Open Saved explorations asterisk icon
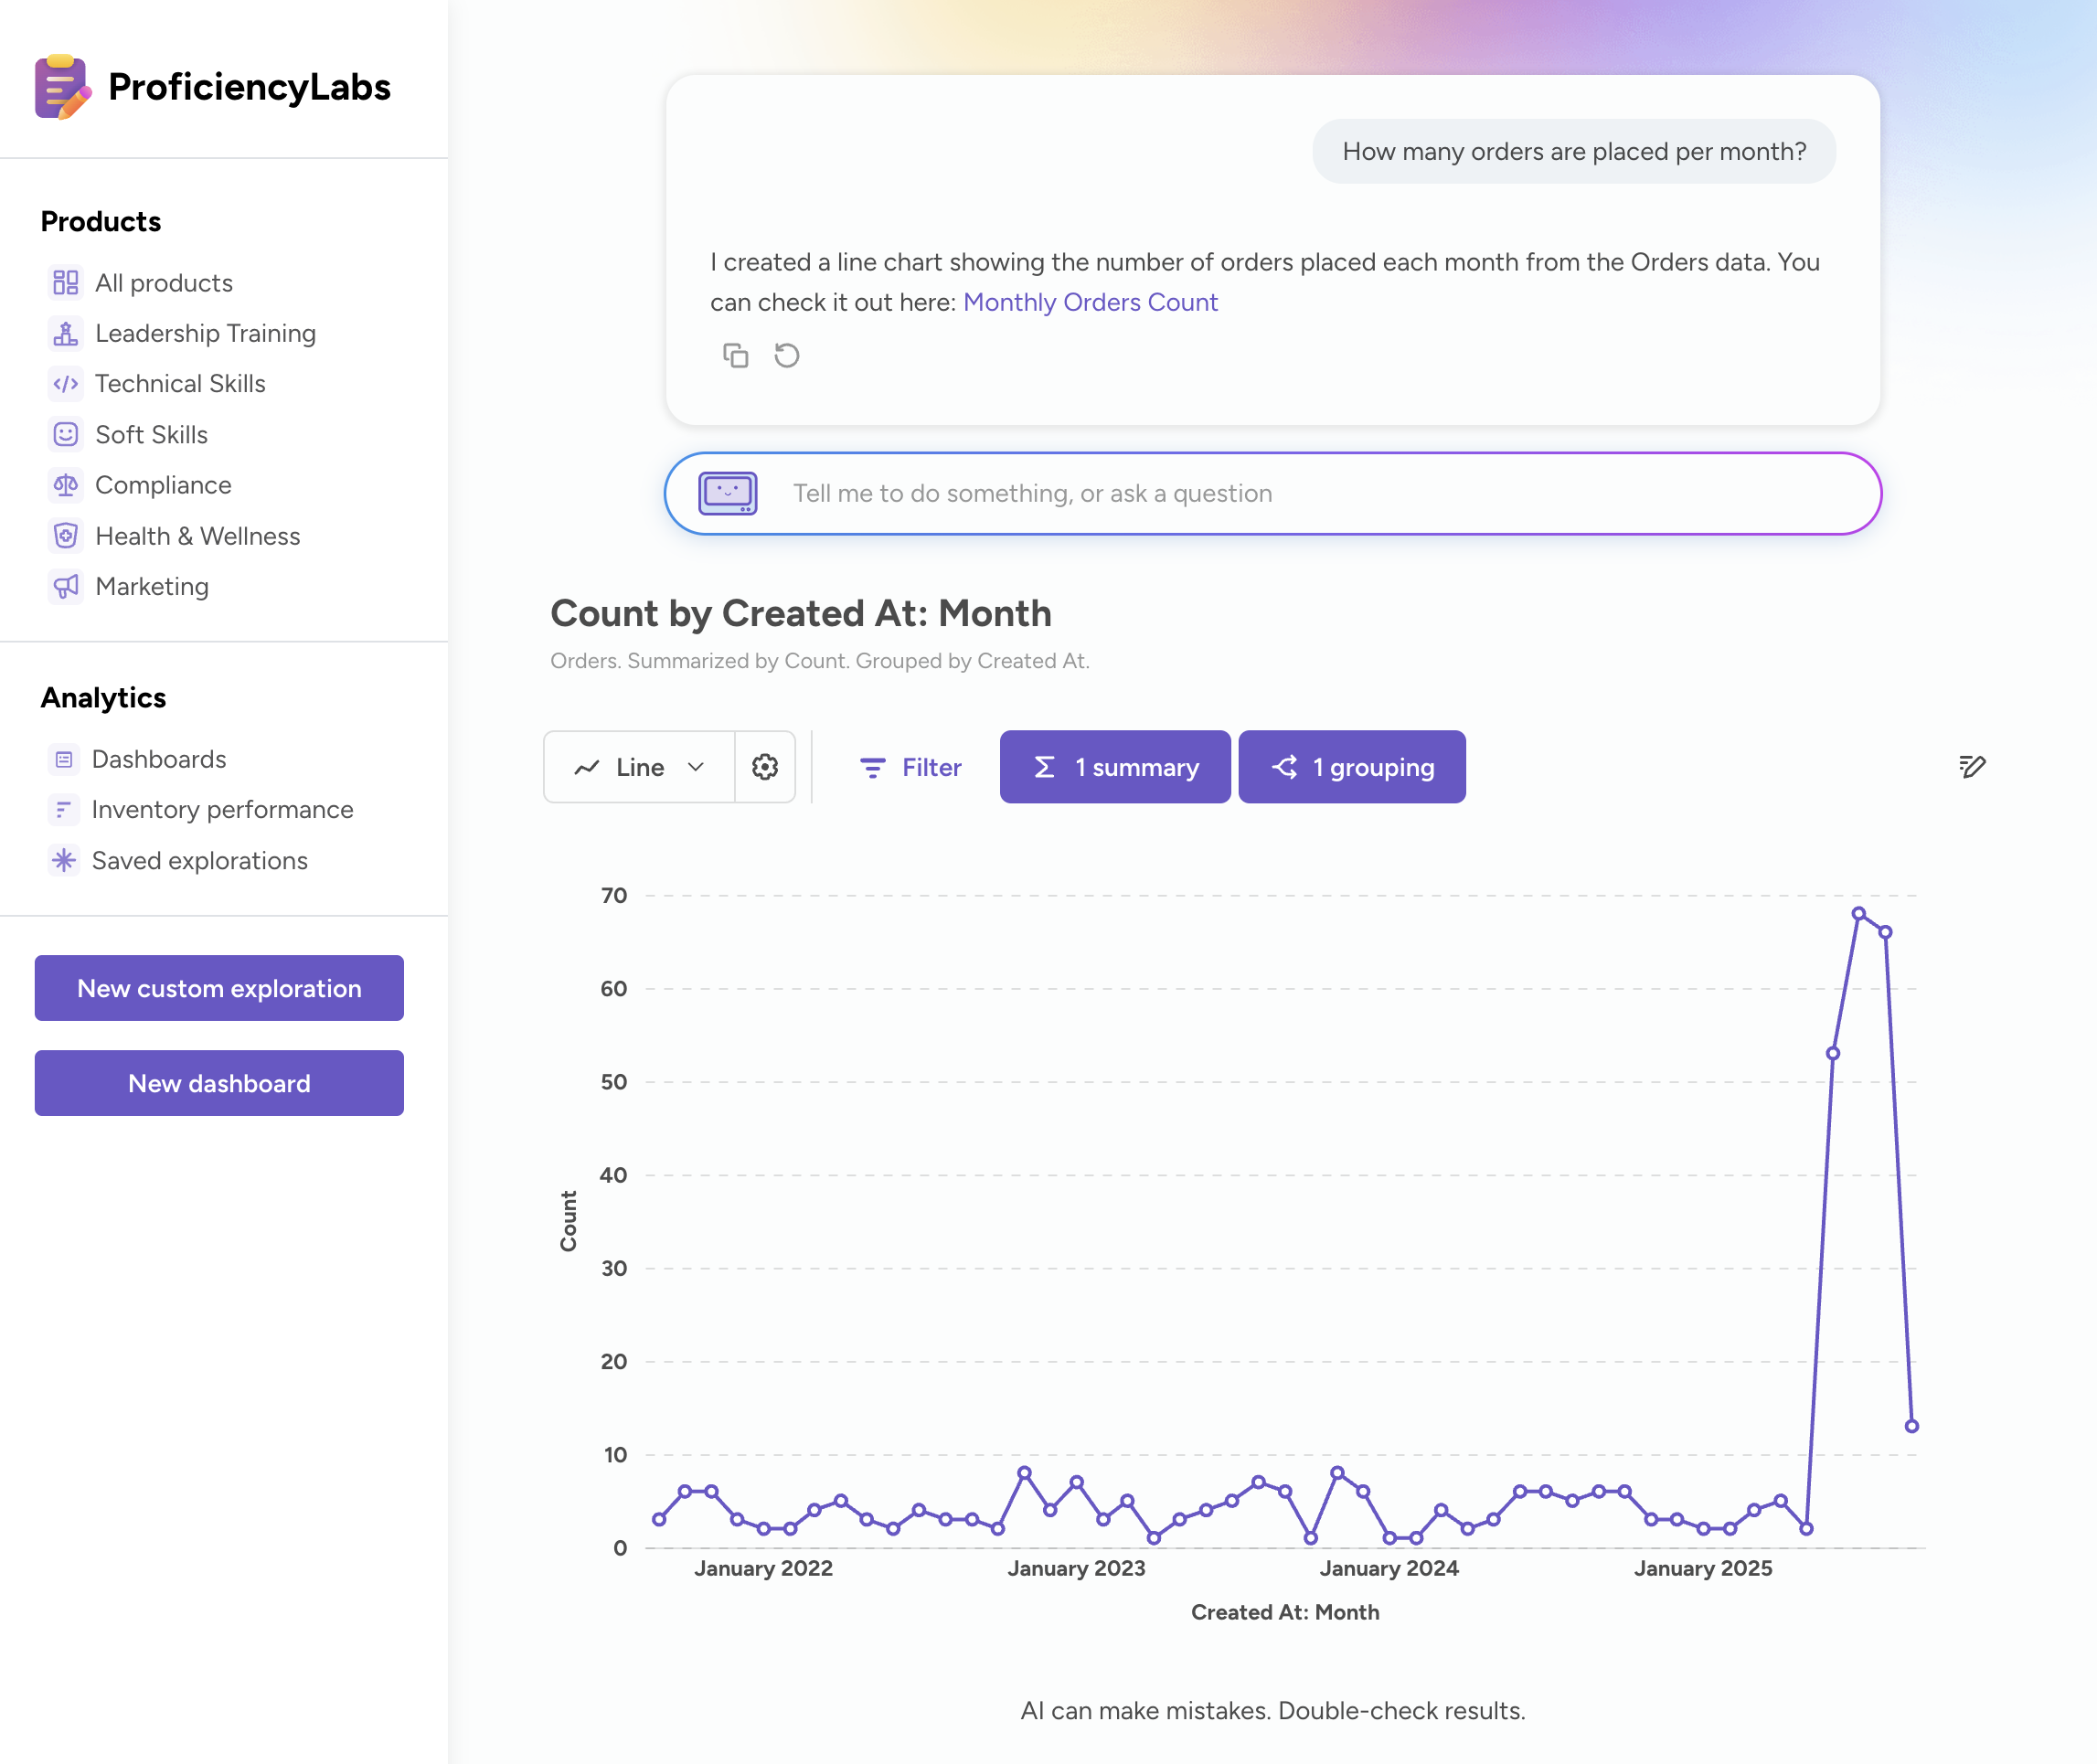 (64, 861)
